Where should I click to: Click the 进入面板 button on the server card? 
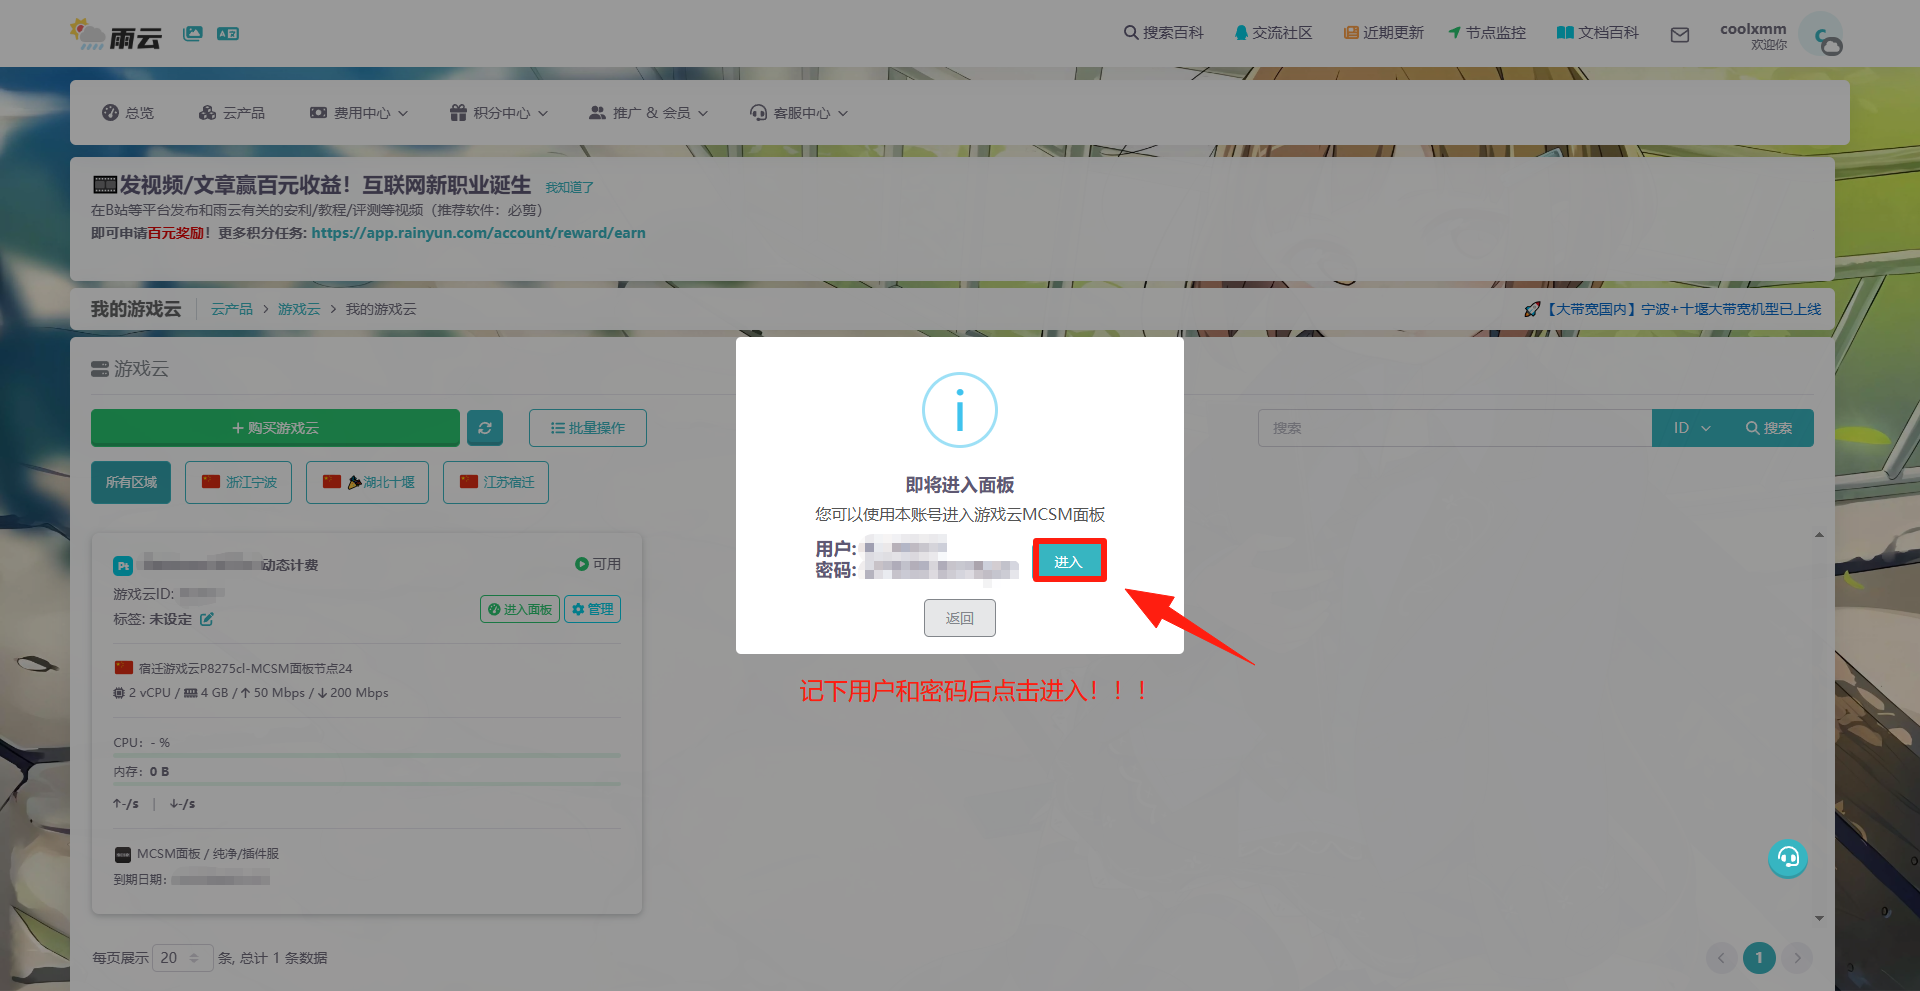(520, 609)
